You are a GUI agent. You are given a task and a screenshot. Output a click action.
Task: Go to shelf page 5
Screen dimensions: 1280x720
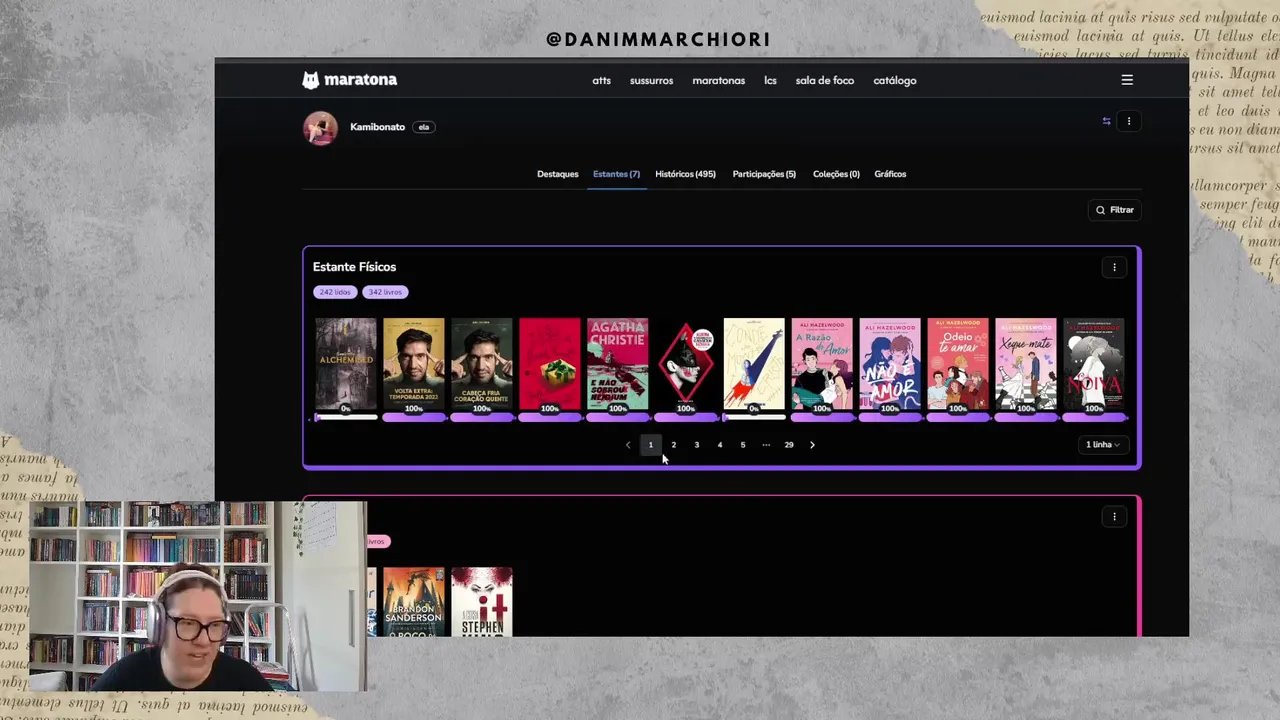pyautogui.click(x=742, y=445)
